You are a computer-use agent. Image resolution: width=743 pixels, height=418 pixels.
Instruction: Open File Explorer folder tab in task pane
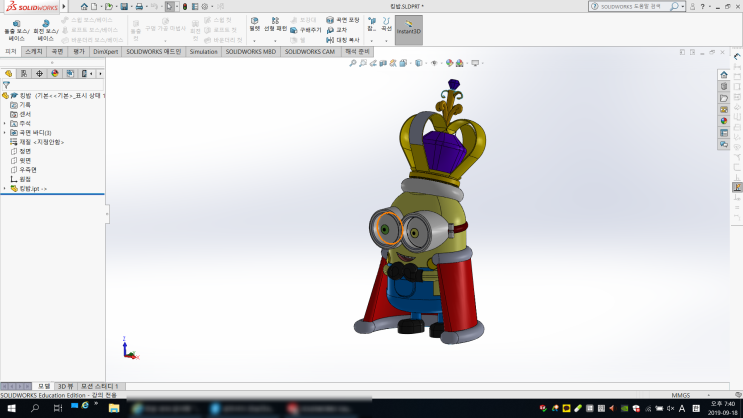pos(724,98)
